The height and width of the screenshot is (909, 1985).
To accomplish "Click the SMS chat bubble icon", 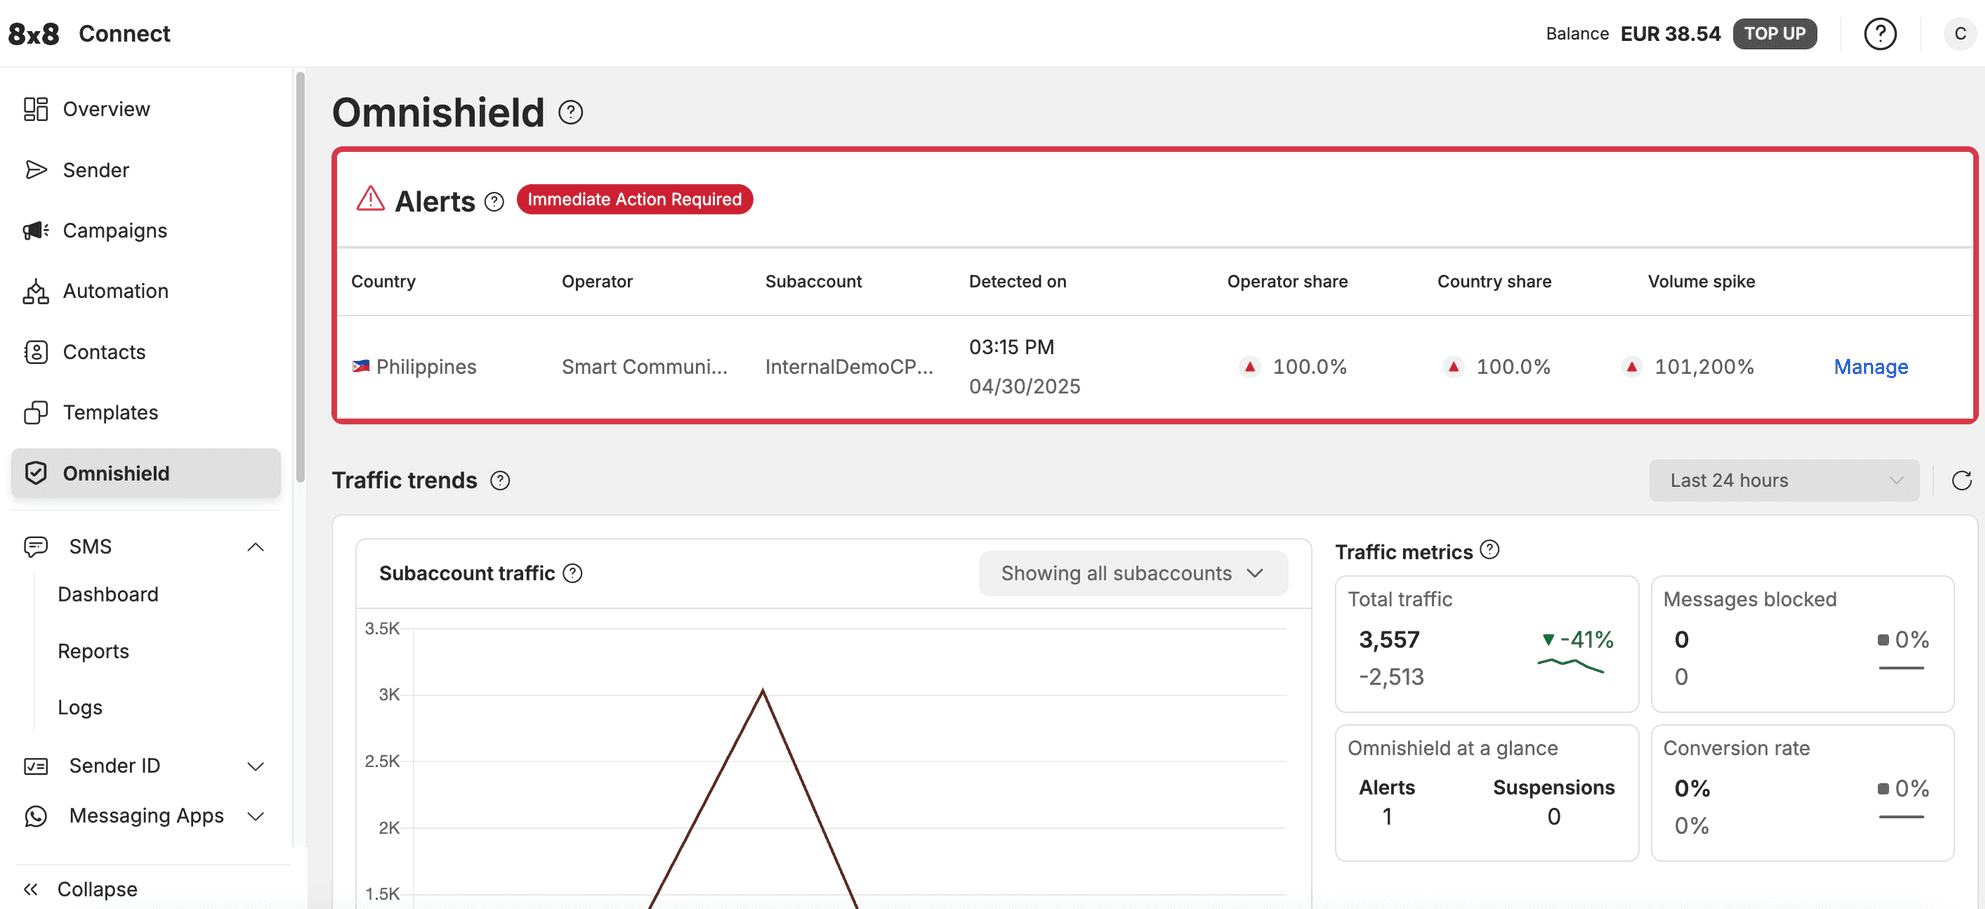I will tap(36, 546).
